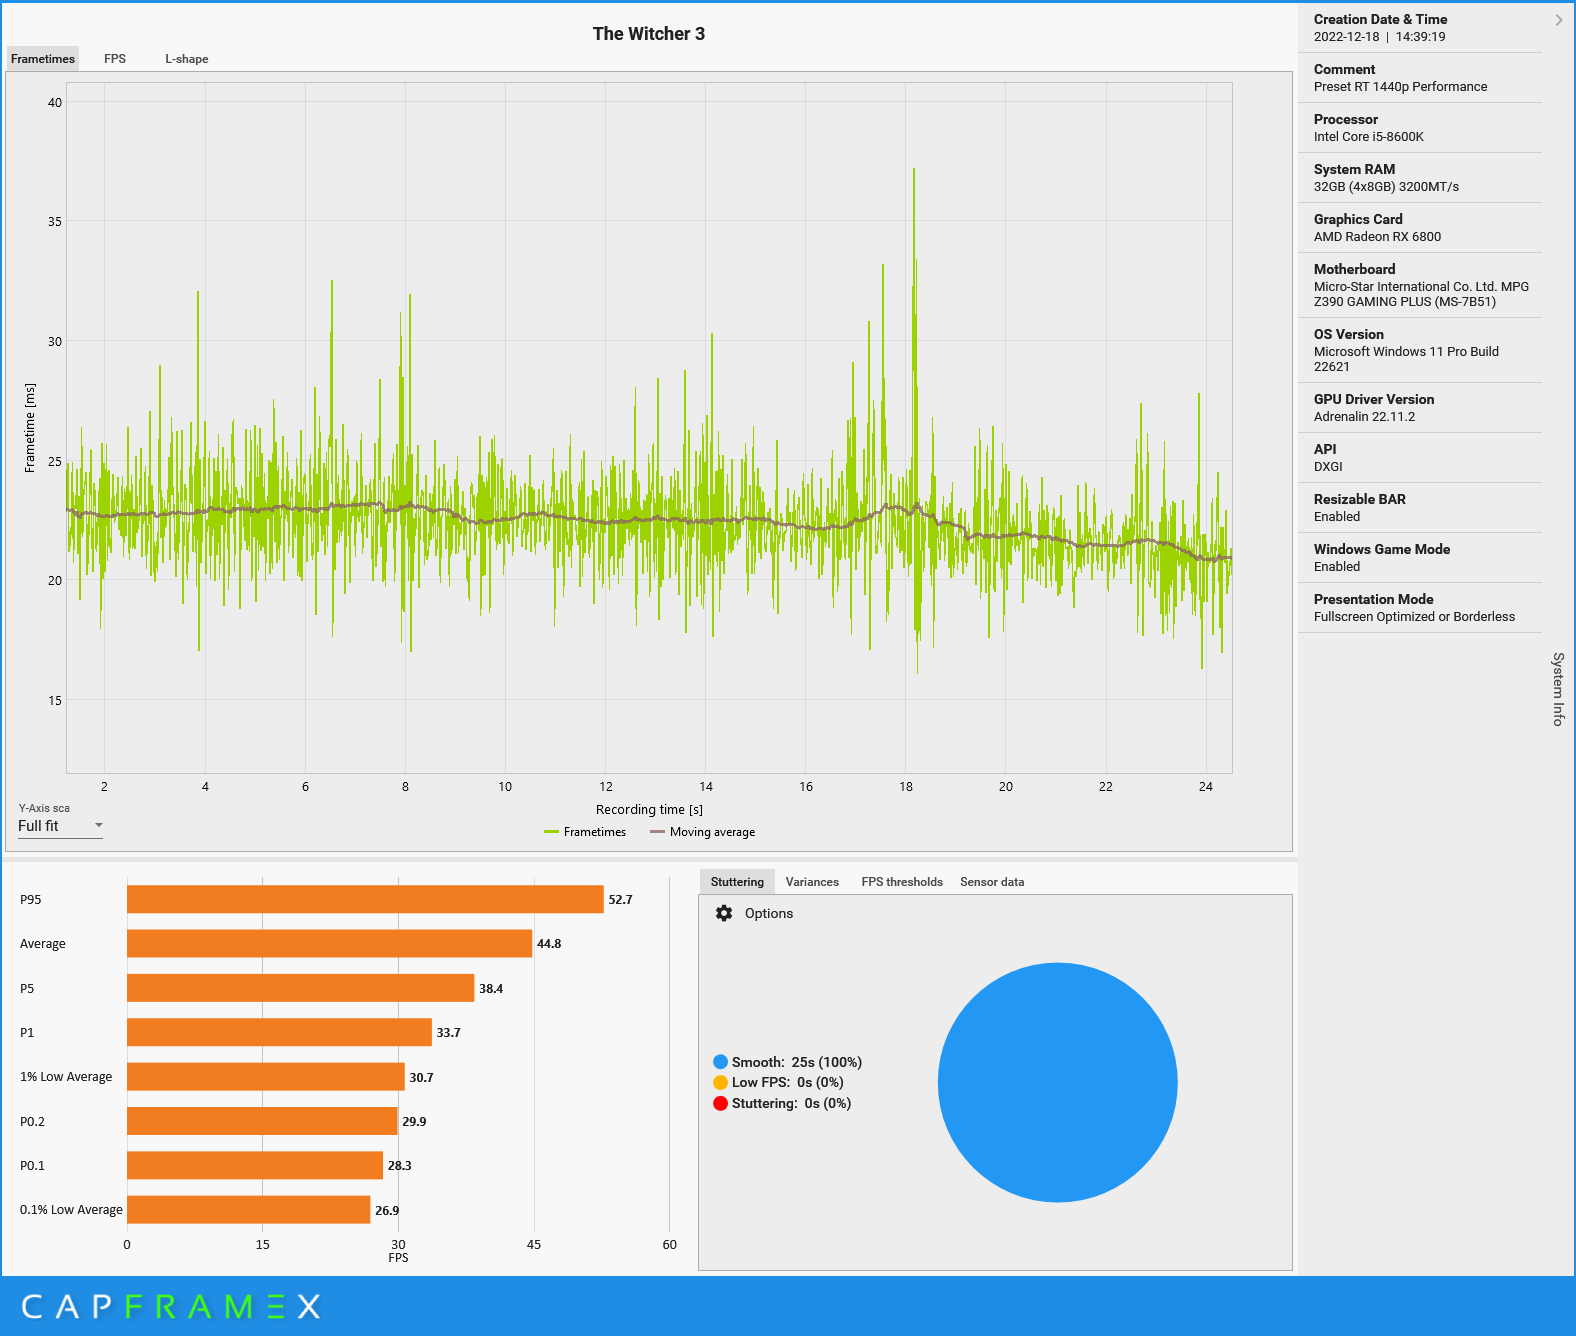Click the P1 bar showing 33.7
1576x1336 pixels.
pyautogui.click(x=279, y=1032)
